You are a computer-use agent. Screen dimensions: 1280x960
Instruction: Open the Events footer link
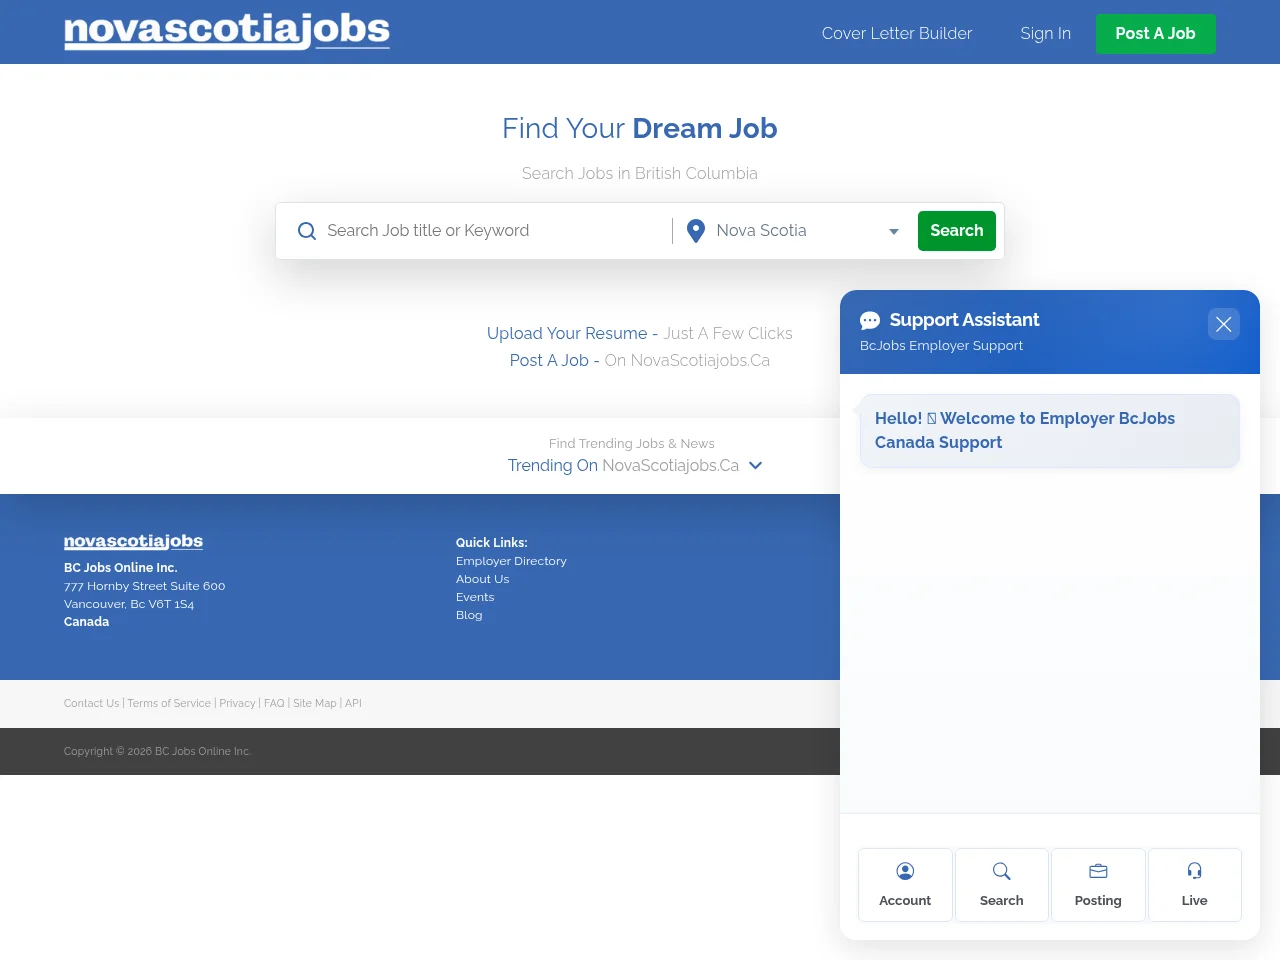pos(475,597)
